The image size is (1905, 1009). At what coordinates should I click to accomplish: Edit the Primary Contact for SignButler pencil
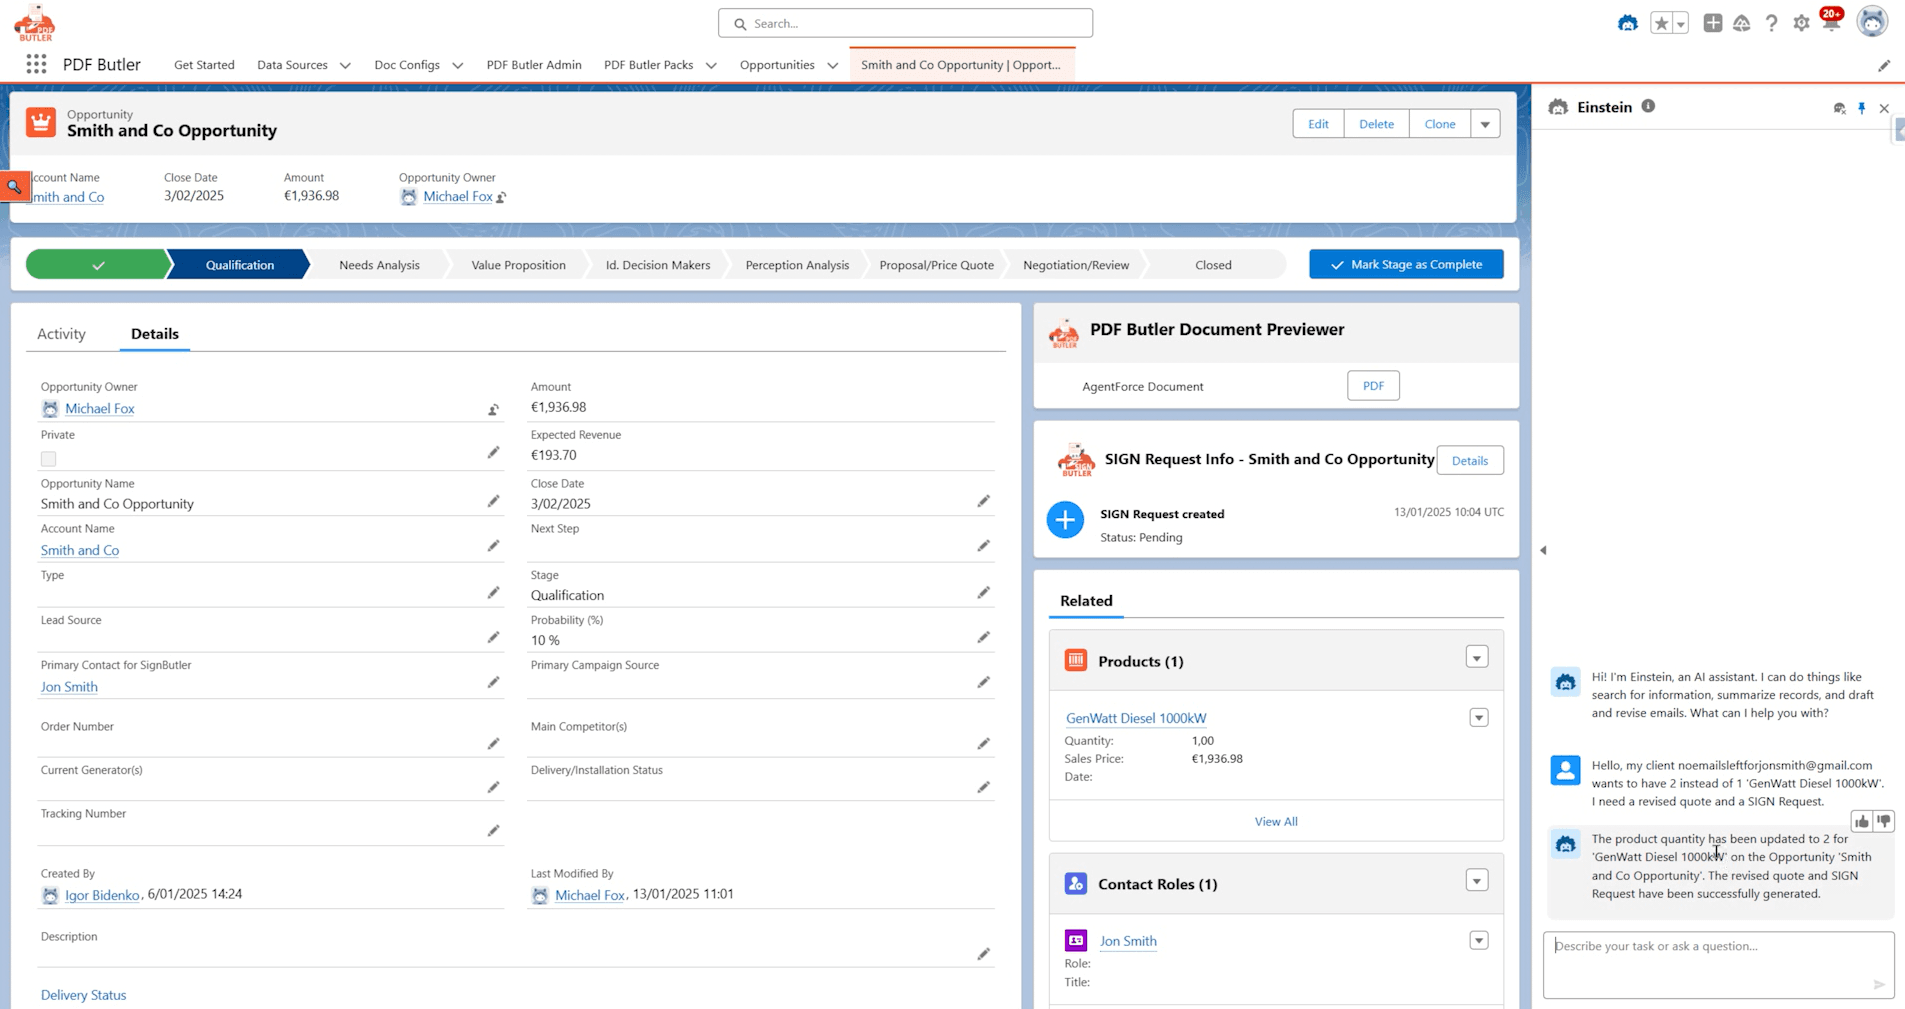tap(493, 683)
